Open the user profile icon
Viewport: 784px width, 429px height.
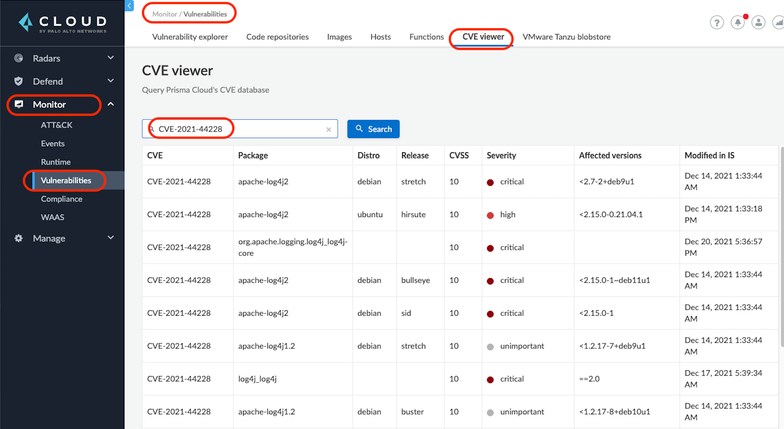click(759, 23)
